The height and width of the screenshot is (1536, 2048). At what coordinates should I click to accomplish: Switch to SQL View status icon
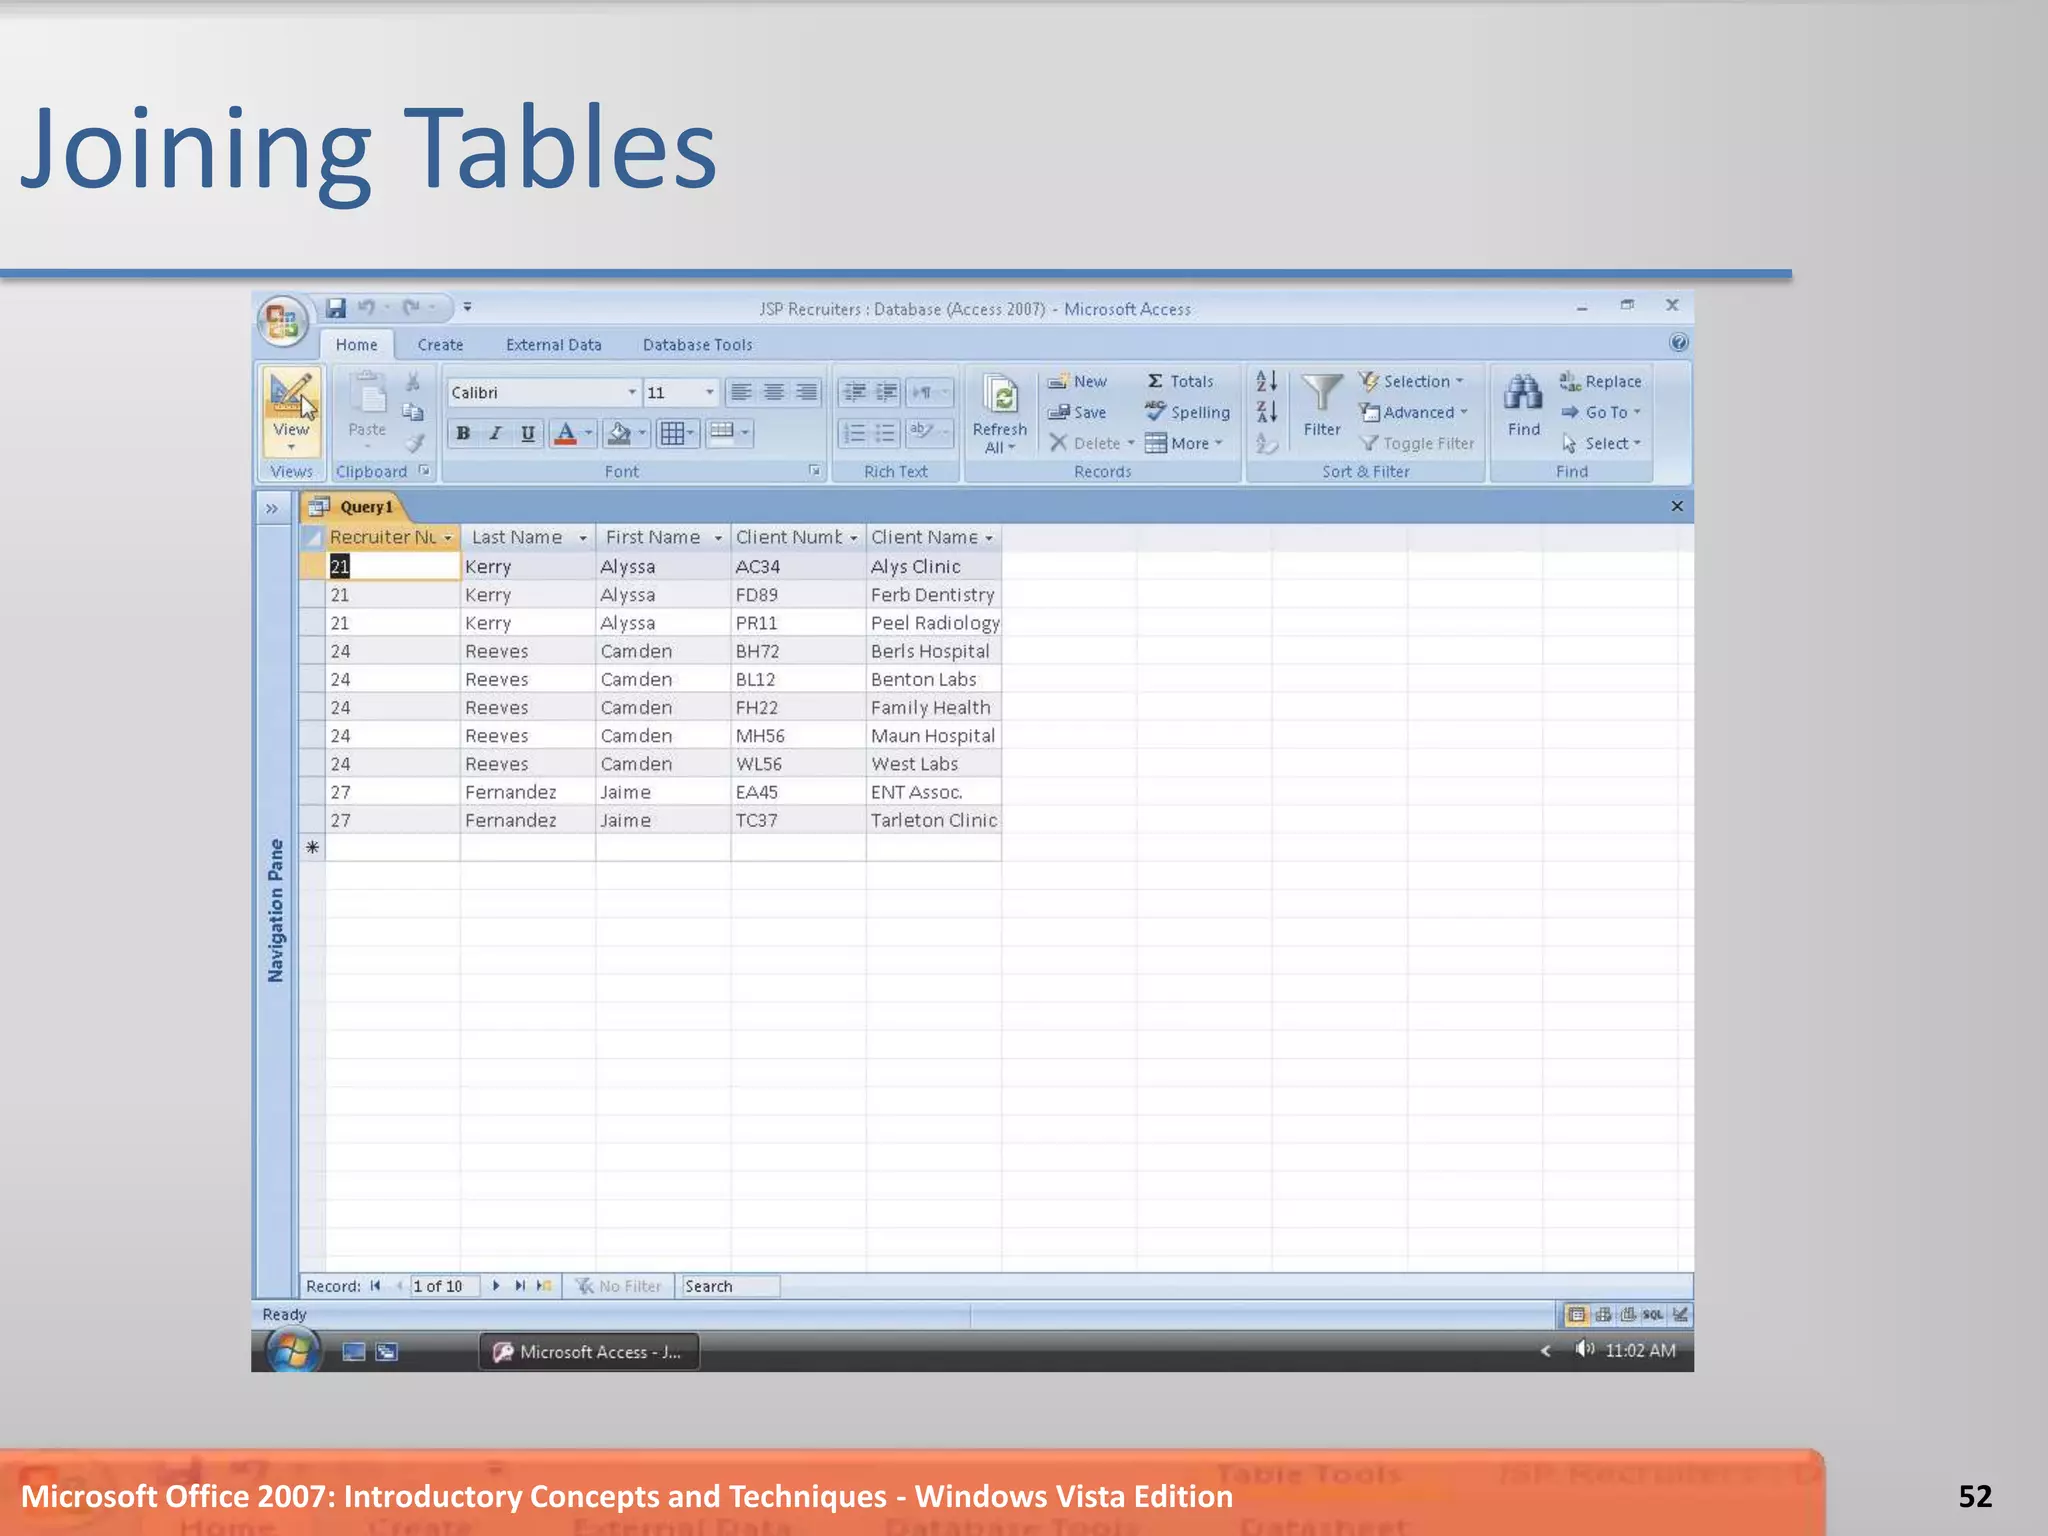[x=1653, y=1315]
